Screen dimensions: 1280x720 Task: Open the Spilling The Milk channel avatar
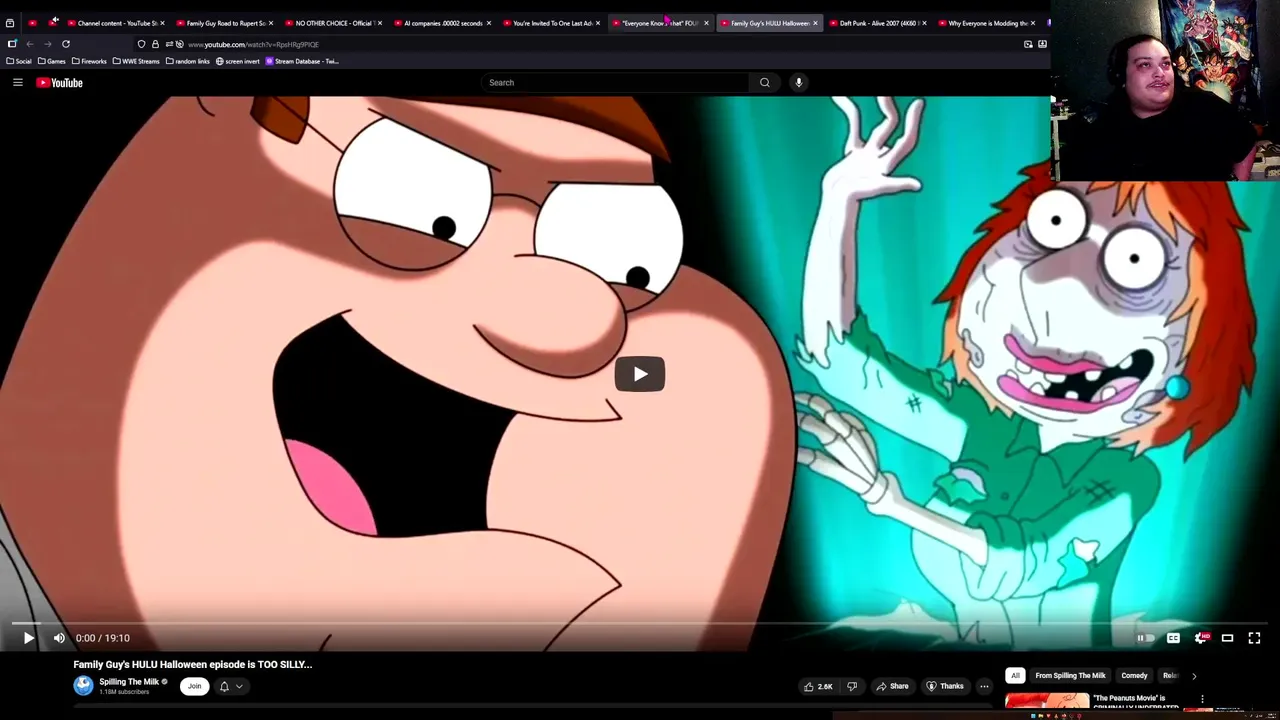pos(83,685)
